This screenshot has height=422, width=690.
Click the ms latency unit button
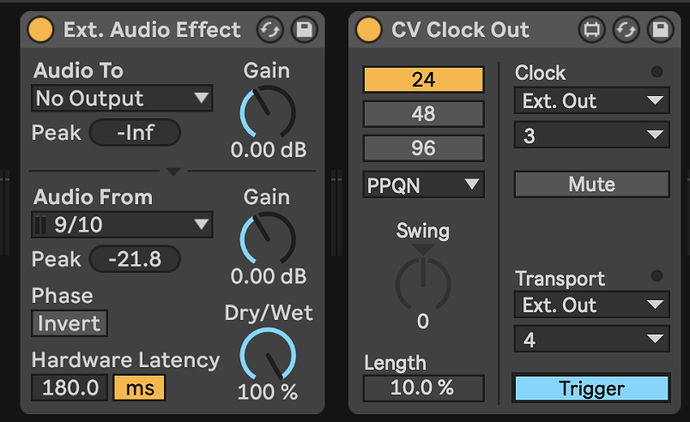click(139, 388)
